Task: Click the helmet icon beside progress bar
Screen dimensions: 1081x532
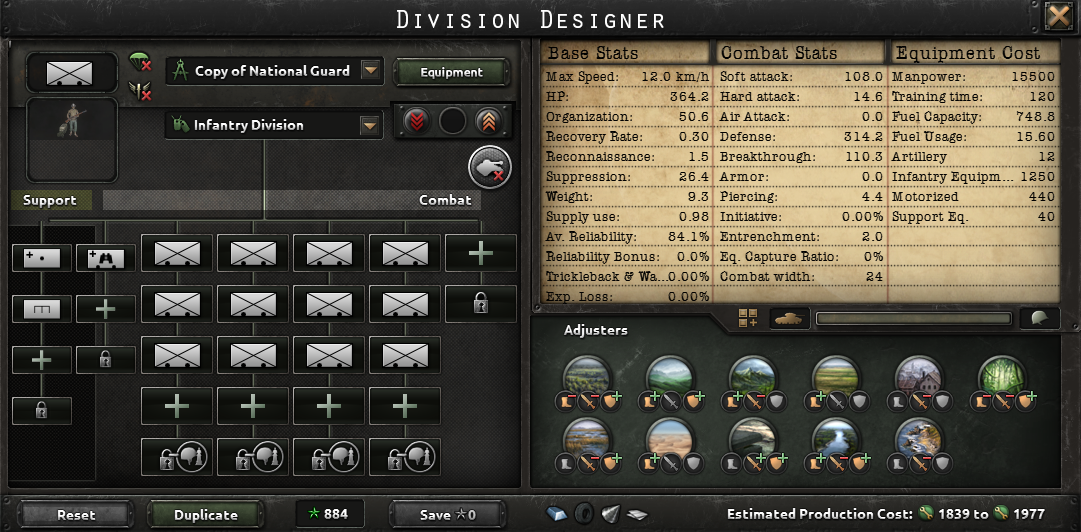Action: point(1040,318)
